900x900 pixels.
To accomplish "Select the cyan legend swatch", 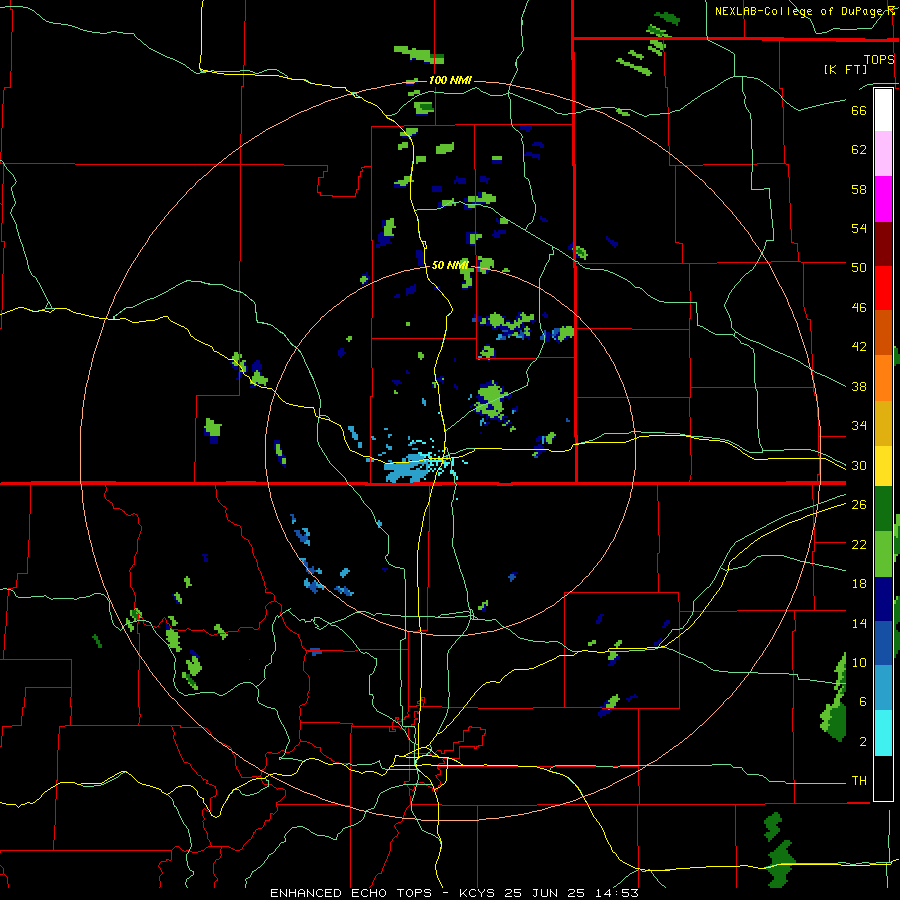I will point(883,733).
